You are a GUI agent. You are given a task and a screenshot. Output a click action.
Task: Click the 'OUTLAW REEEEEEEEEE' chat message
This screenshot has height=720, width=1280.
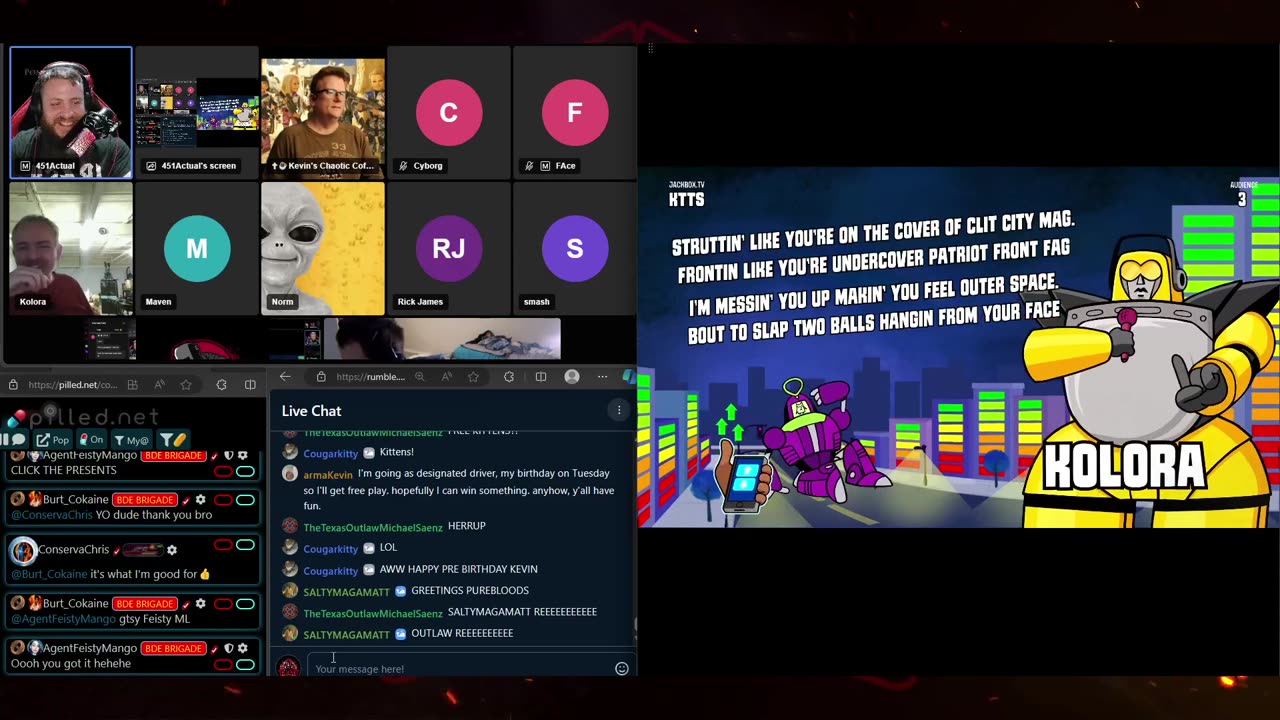[x=462, y=633]
